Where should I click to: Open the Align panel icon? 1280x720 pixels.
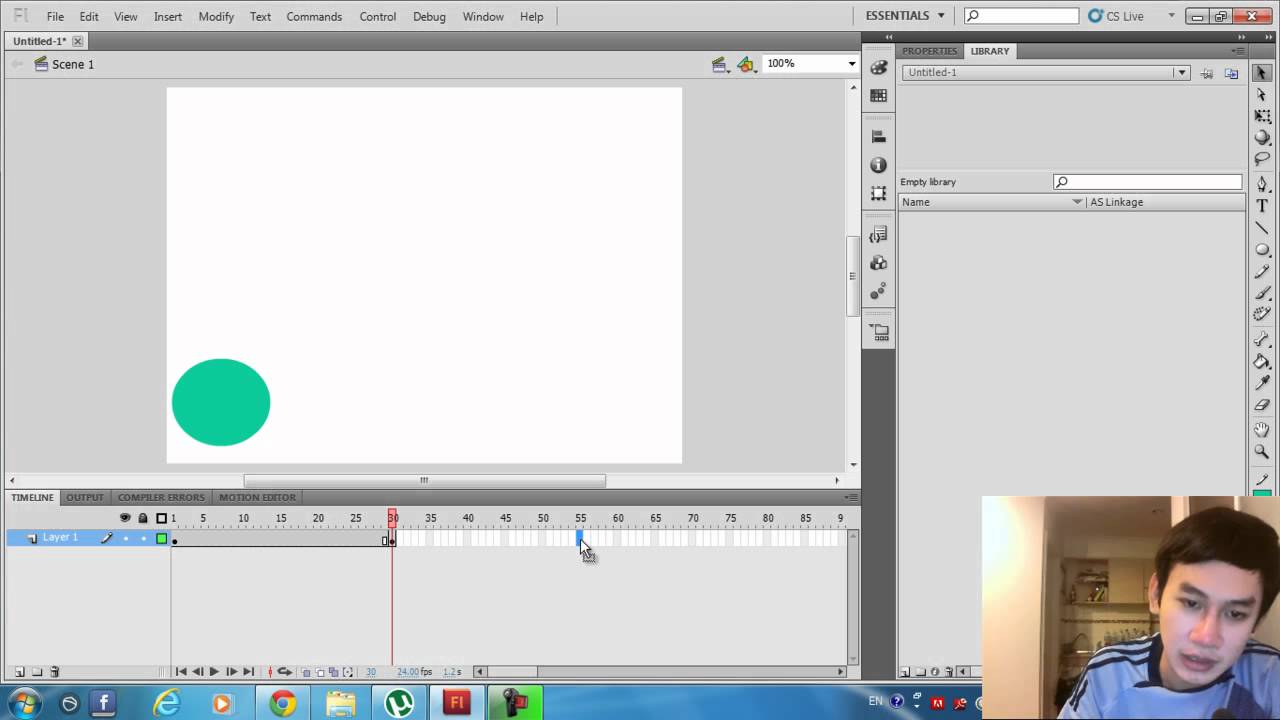[x=879, y=137]
